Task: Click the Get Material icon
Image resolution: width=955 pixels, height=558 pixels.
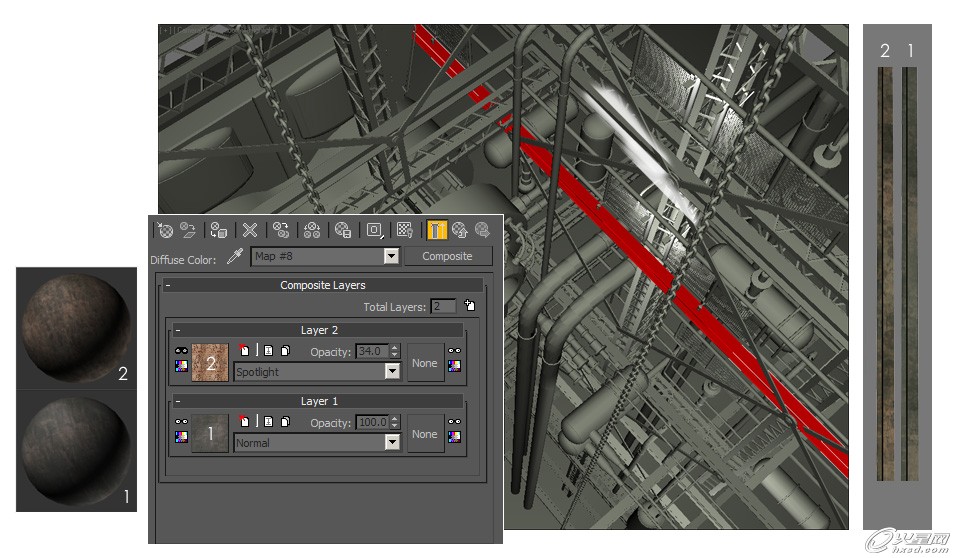Action: pyautogui.click(x=164, y=230)
